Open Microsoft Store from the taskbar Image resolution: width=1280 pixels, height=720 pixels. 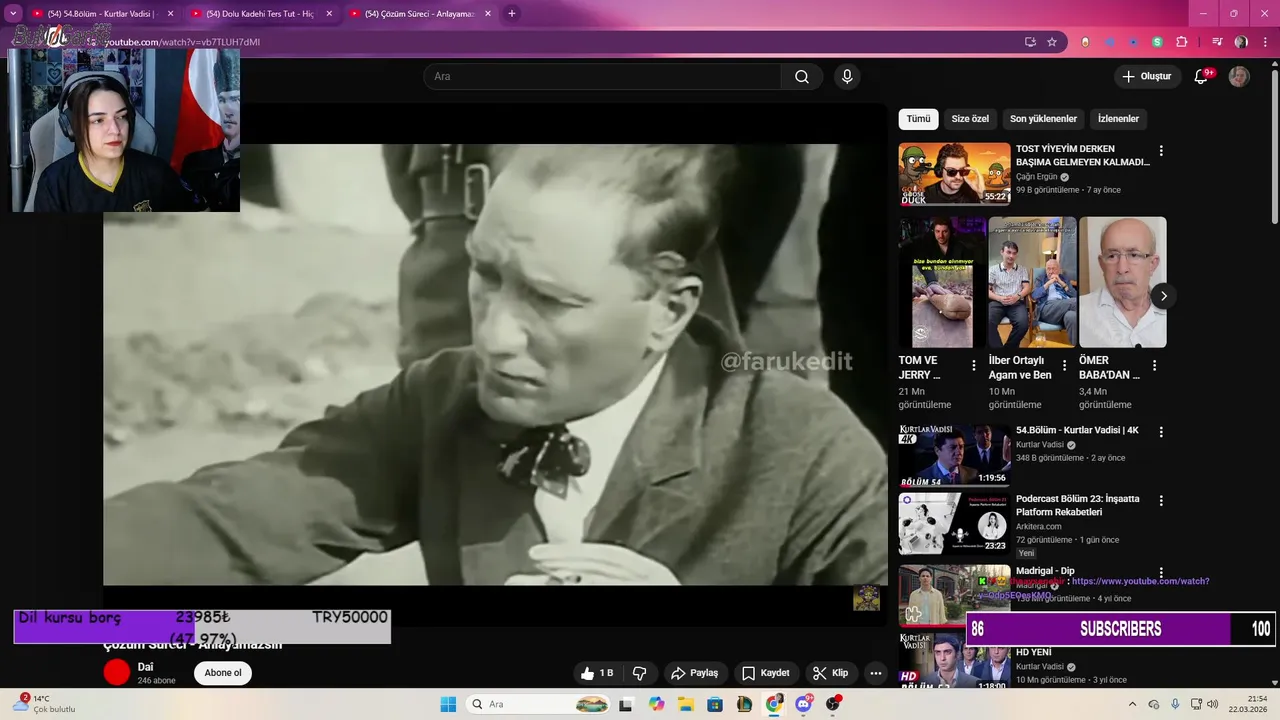pos(715,704)
